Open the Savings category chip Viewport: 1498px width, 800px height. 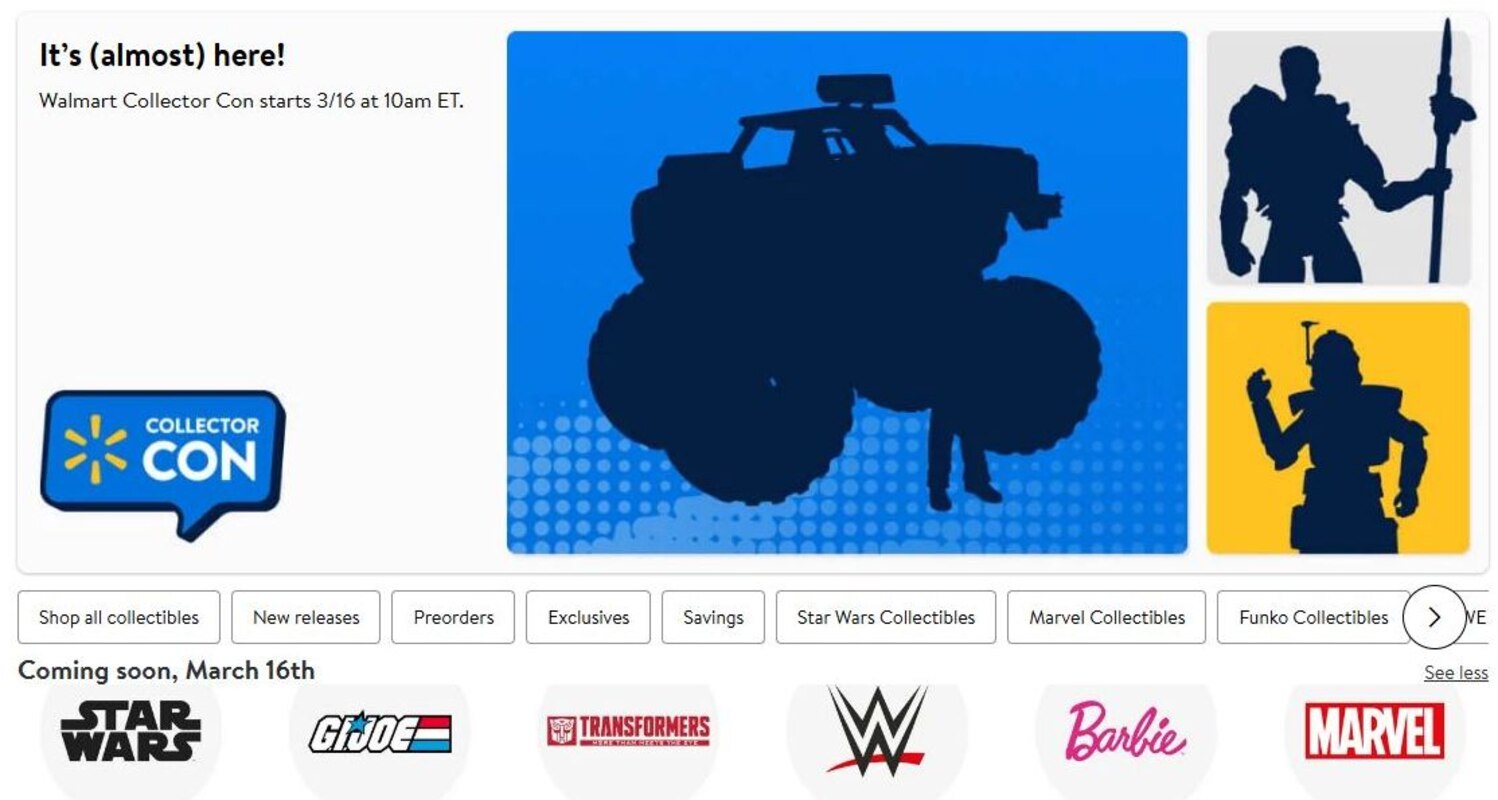pos(713,617)
